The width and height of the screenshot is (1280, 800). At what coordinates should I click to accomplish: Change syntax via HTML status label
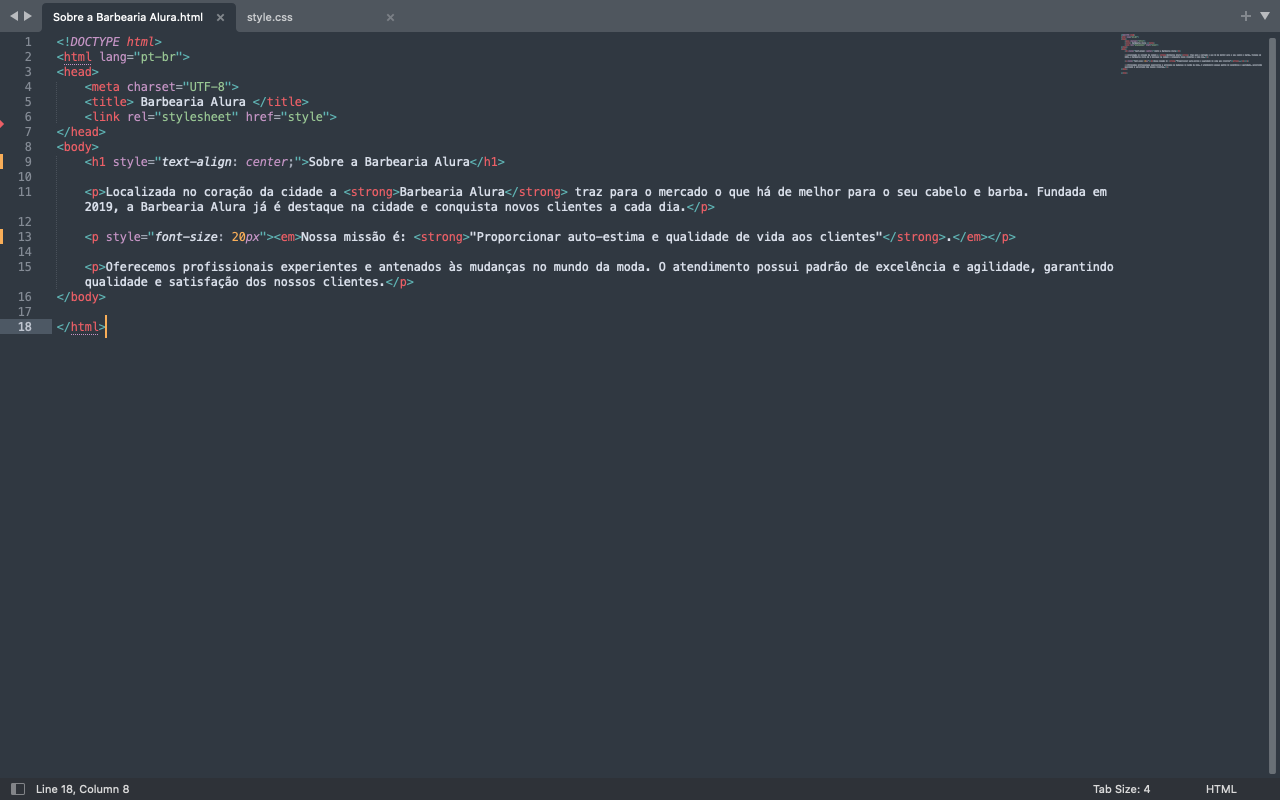click(x=1221, y=789)
